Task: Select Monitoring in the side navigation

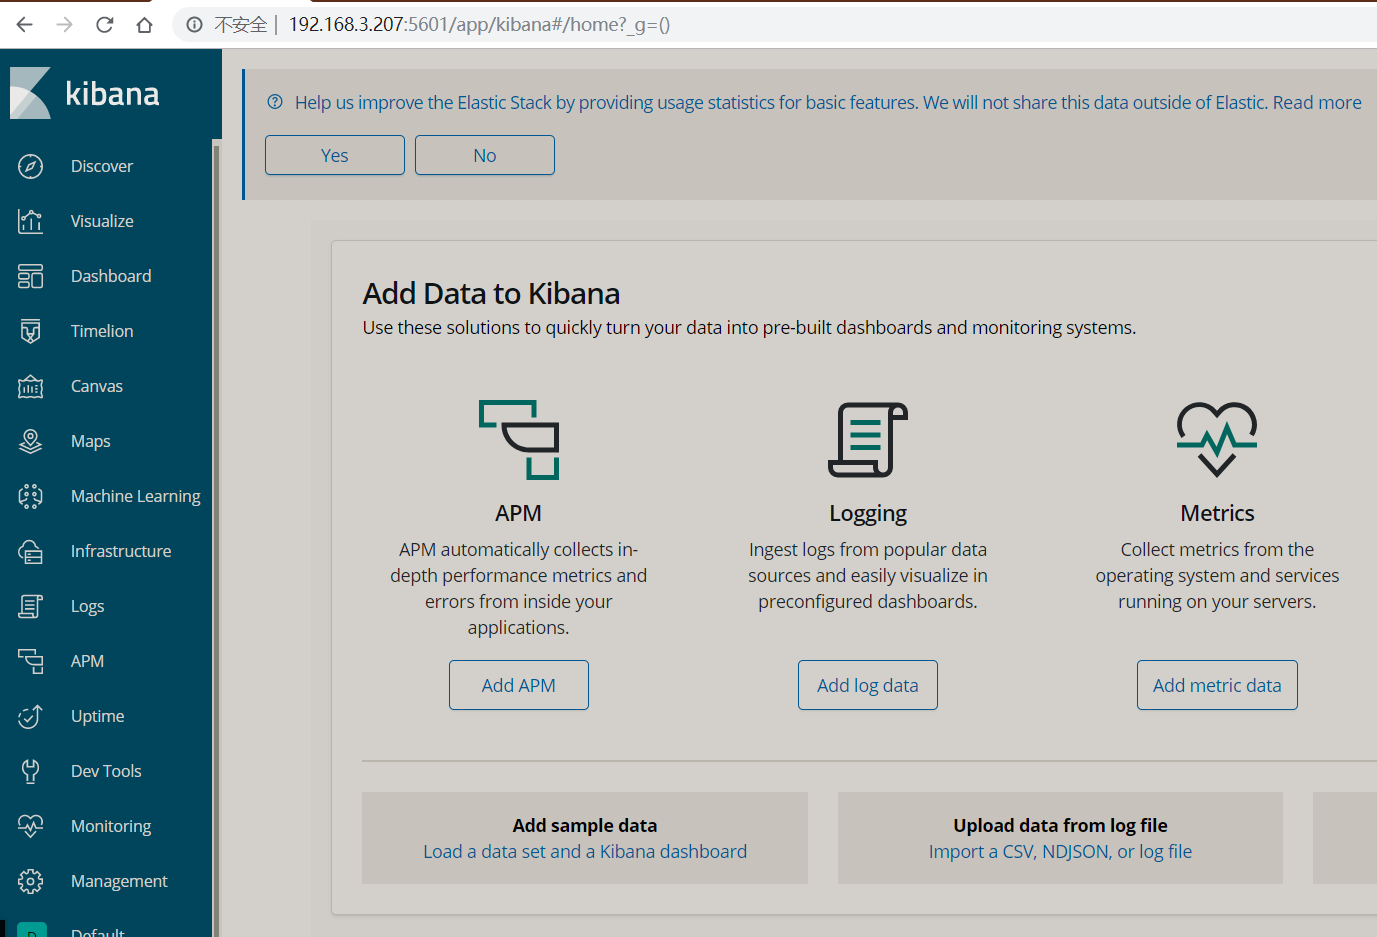Action: coord(110,826)
